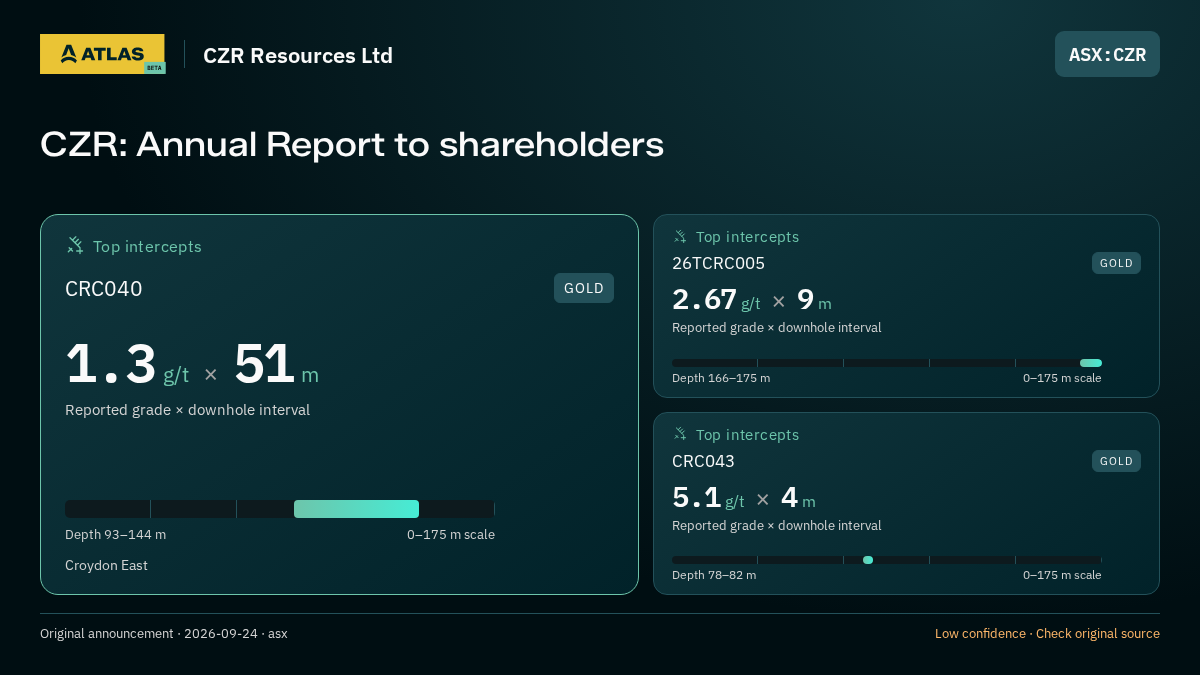The width and height of the screenshot is (1200, 675).
Task: Click the drill icon in the CRC043 card
Action: coord(680,434)
